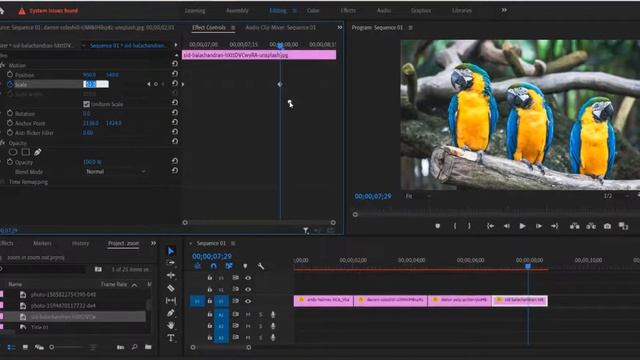Screen dimensions: 640x360
Task: Add a marker in the timeline header
Action: pyautogui.click(x=245, y=266)
